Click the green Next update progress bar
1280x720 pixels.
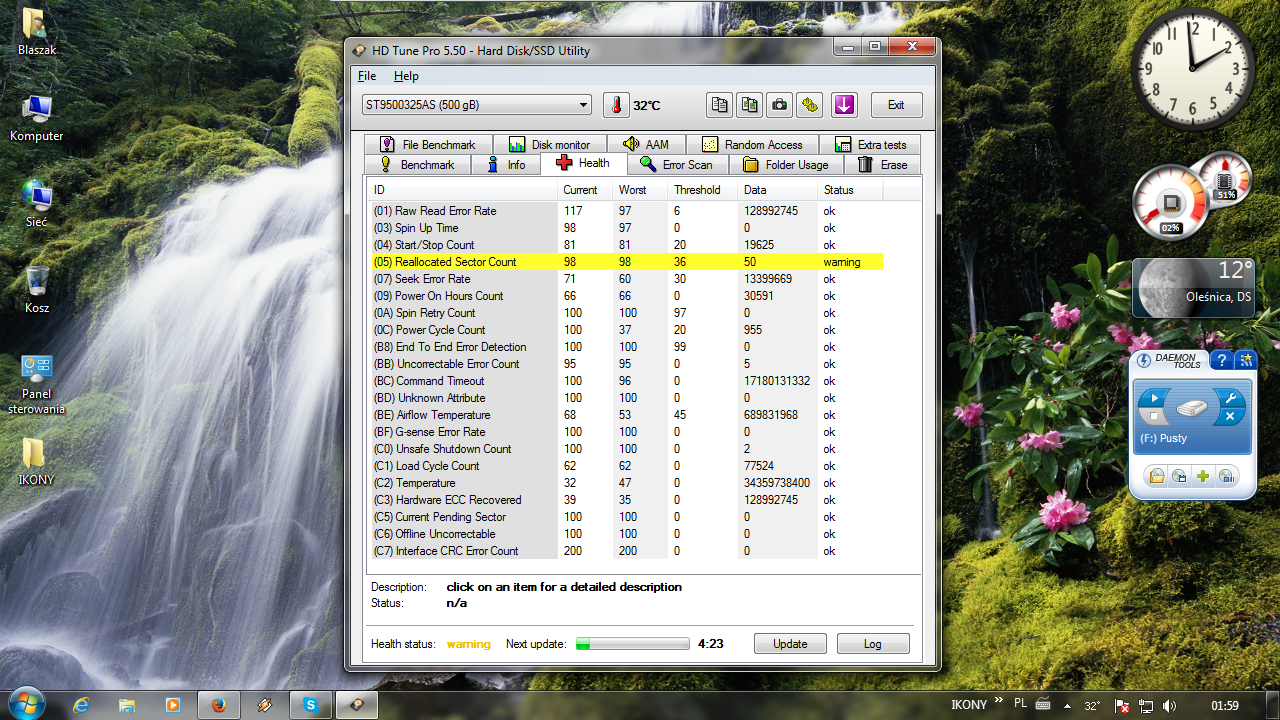click(633, 644)
